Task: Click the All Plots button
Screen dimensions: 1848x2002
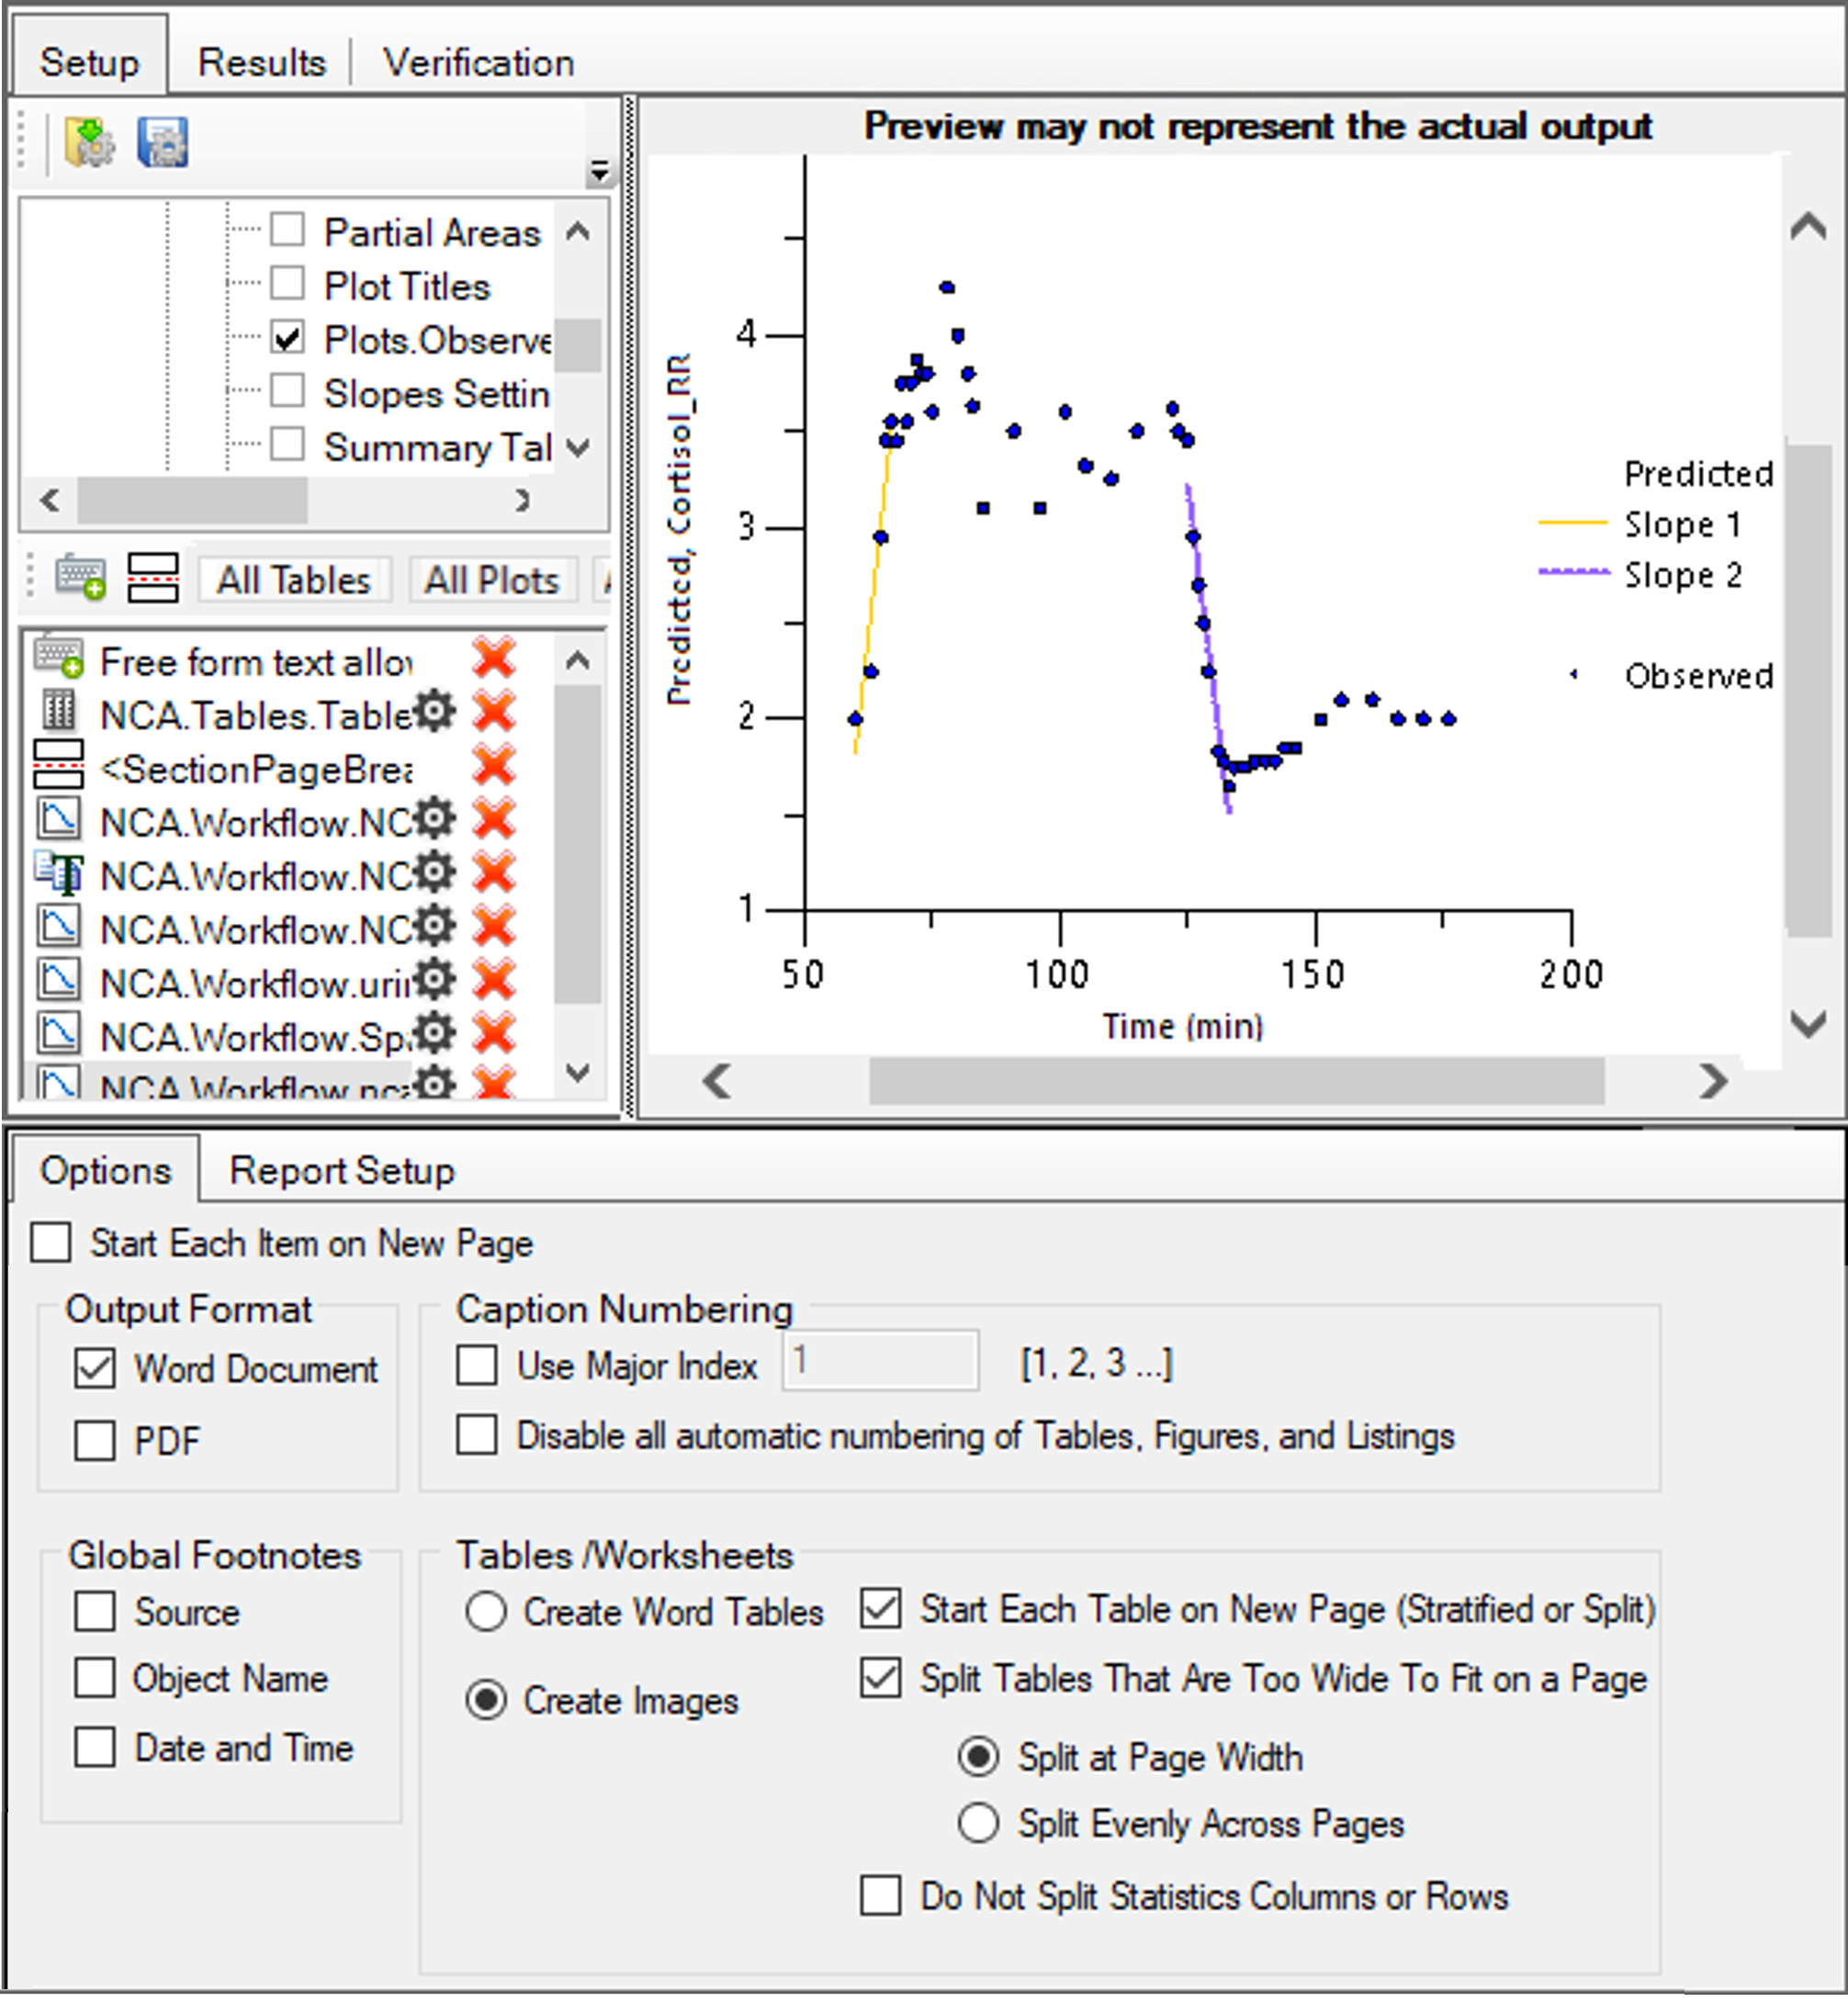Action: pyautogui.click(x=491, y=580)
